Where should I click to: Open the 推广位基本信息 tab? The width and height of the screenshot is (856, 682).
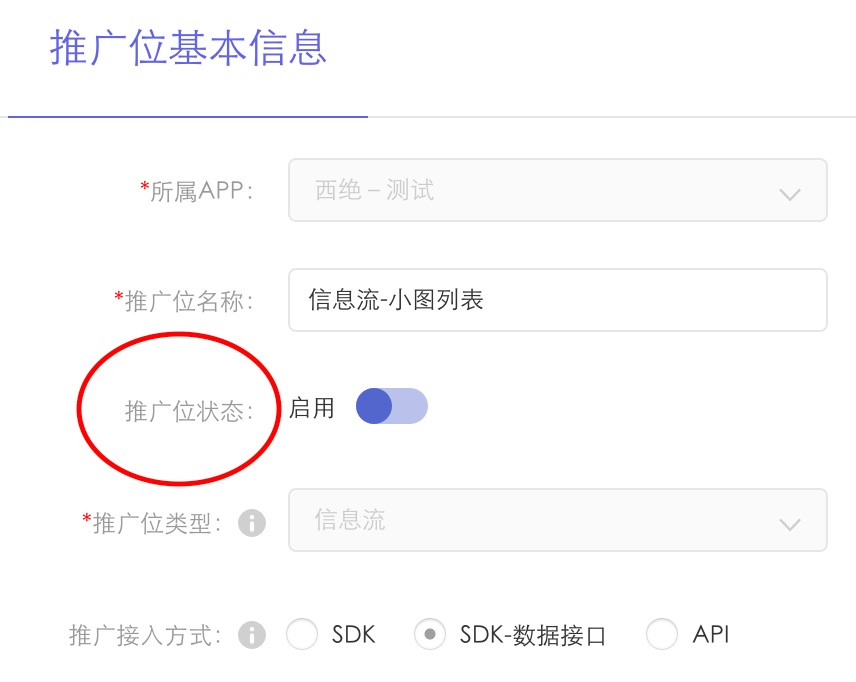click(x=188, y=48)
